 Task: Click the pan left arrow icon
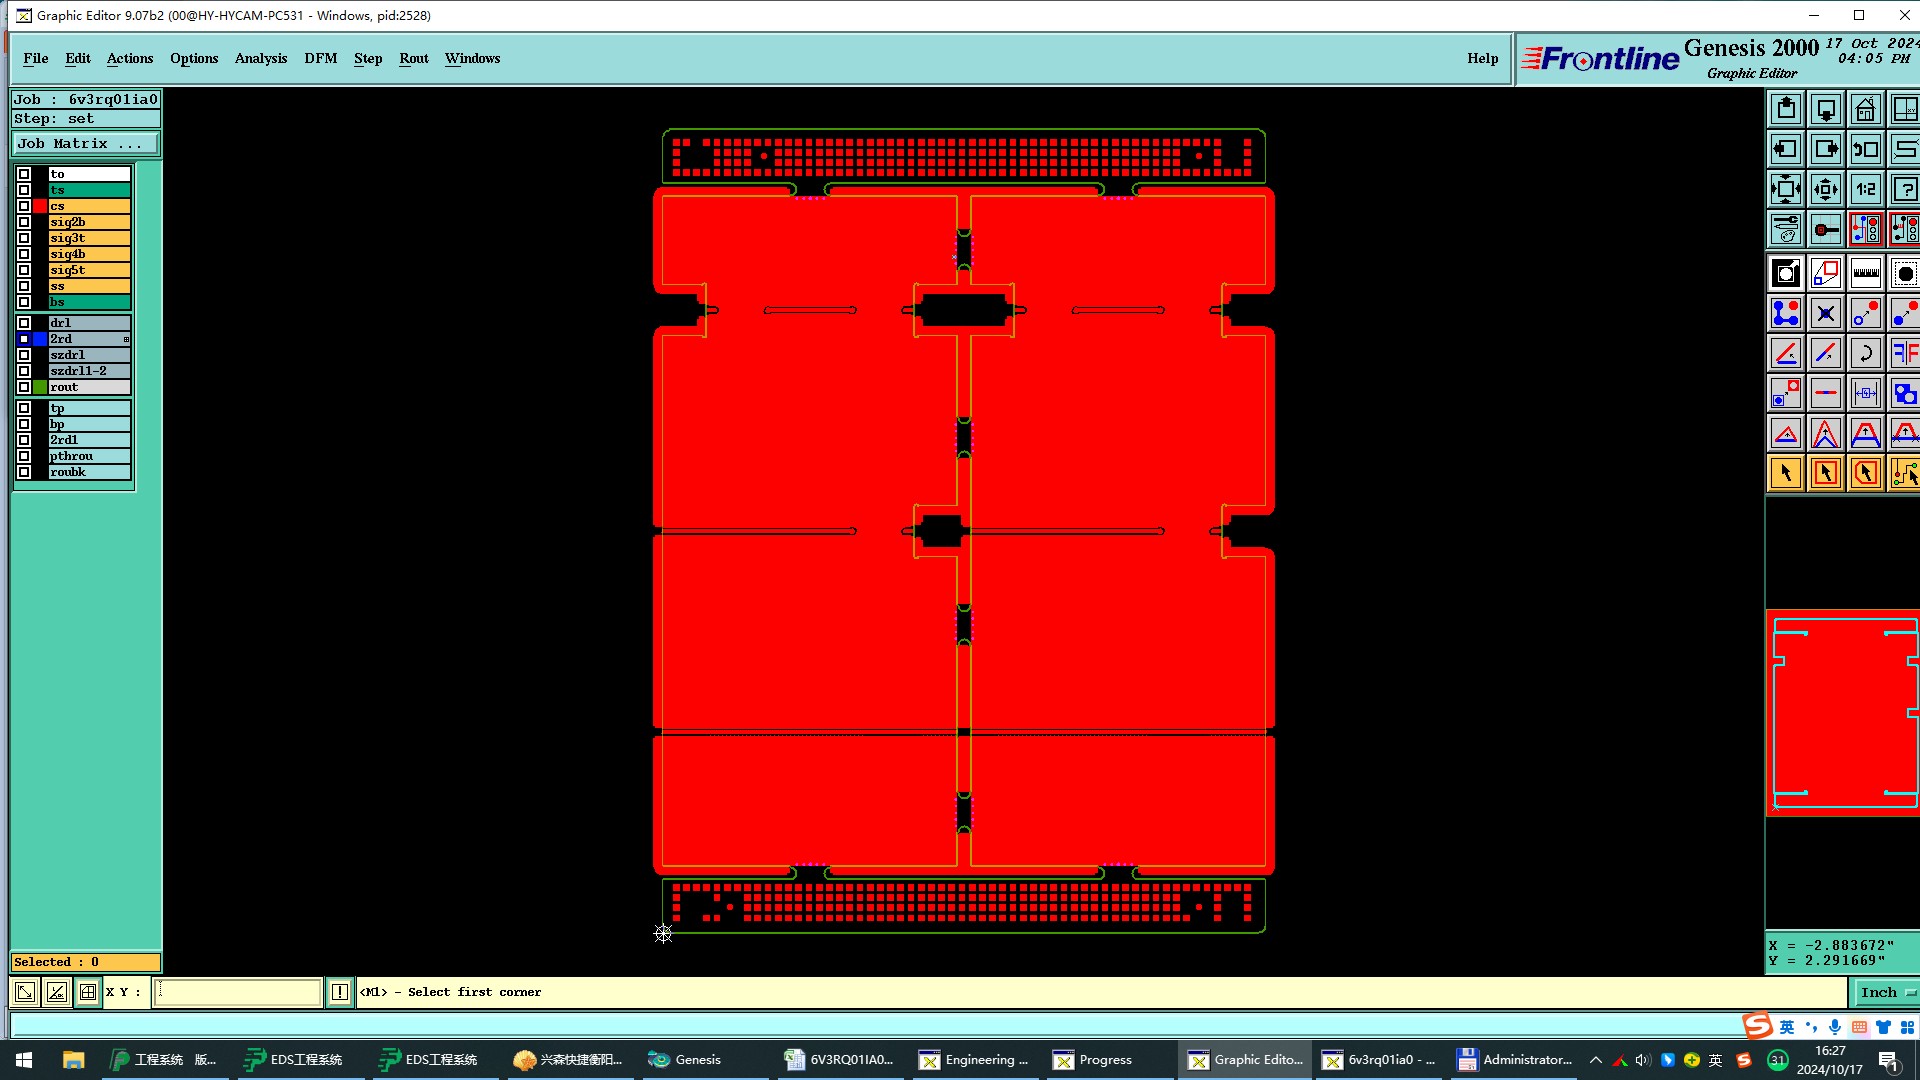1786,149
